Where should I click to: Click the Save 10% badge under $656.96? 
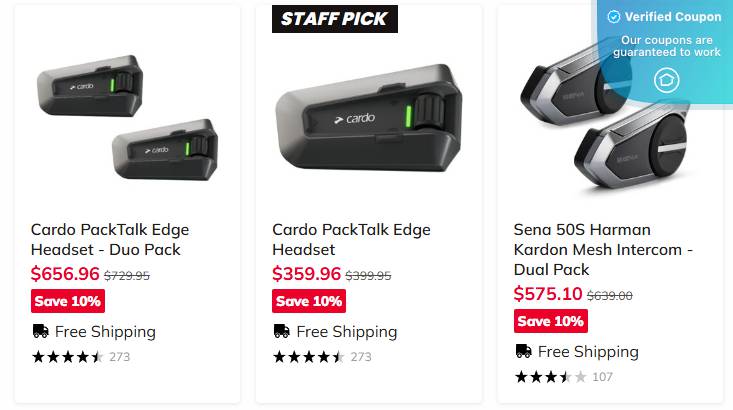pos(67,301)
